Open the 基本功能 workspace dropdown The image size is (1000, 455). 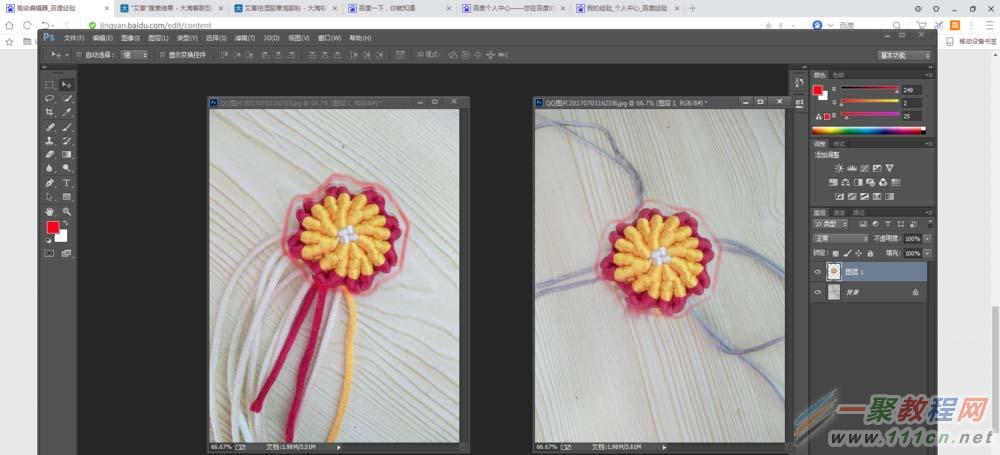(x=904, y=56)
